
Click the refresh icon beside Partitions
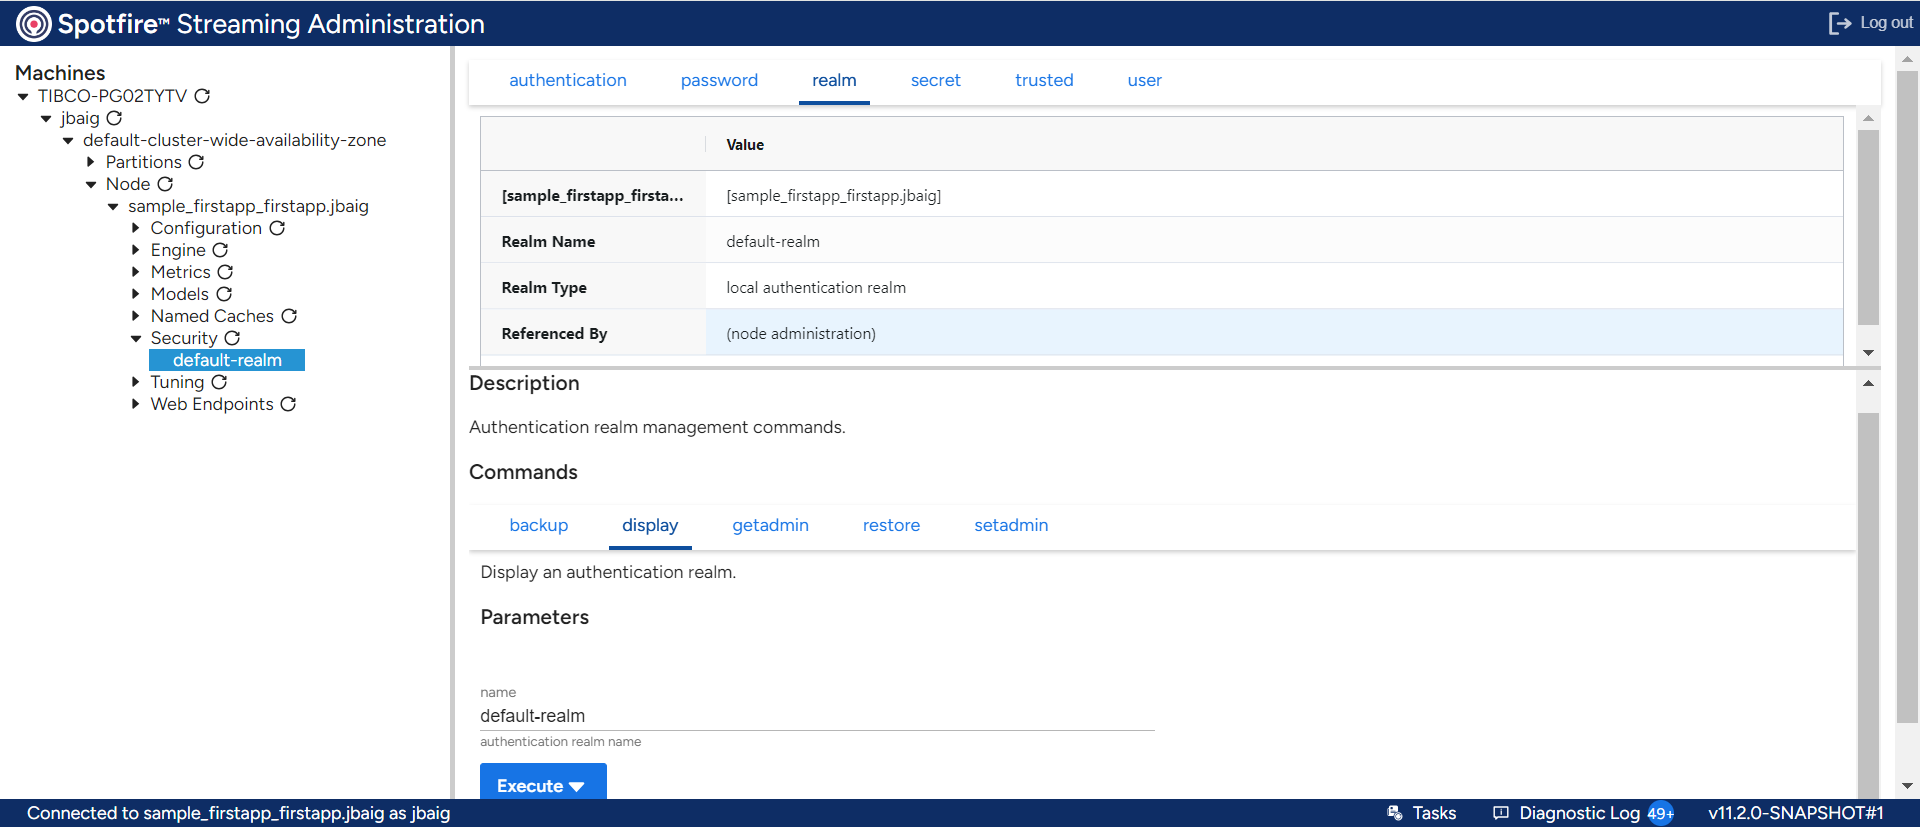(x=196, y=162)
